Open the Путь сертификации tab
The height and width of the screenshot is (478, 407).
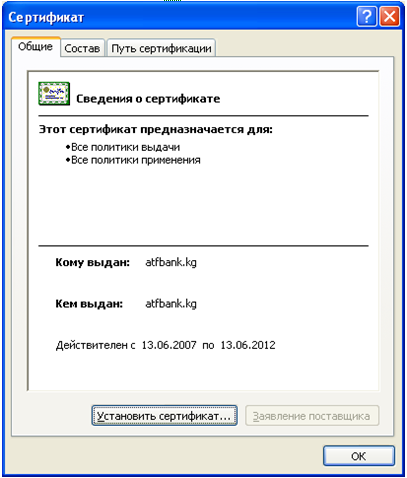[161, 48]
